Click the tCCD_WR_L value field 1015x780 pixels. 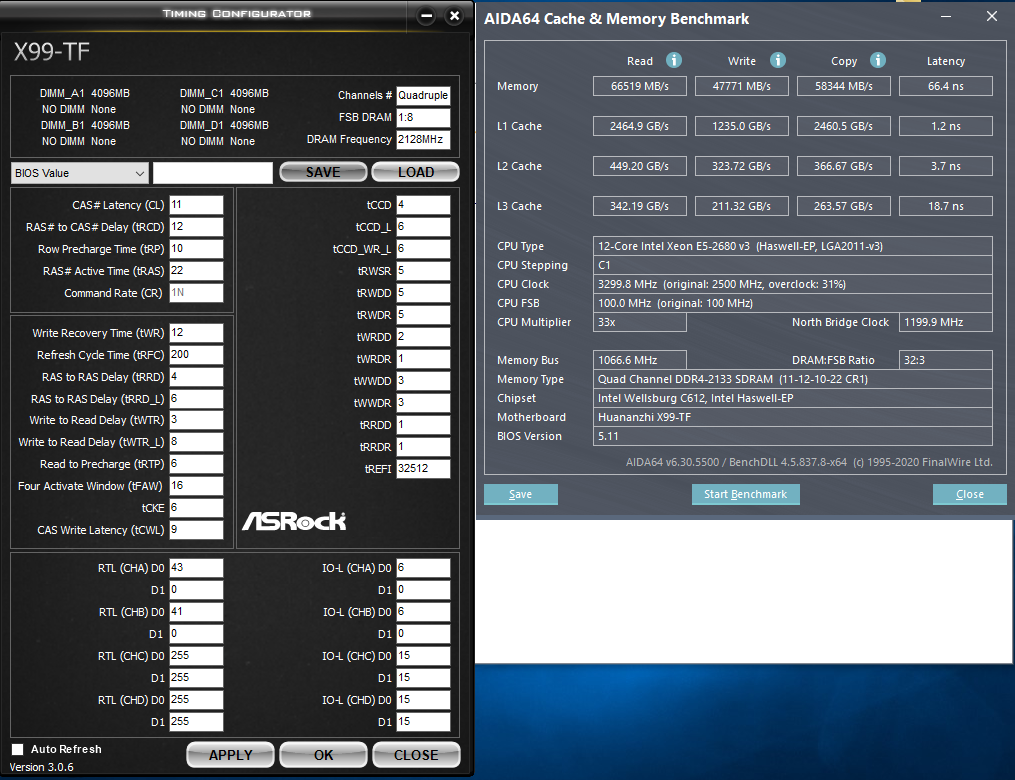(423, 249)
